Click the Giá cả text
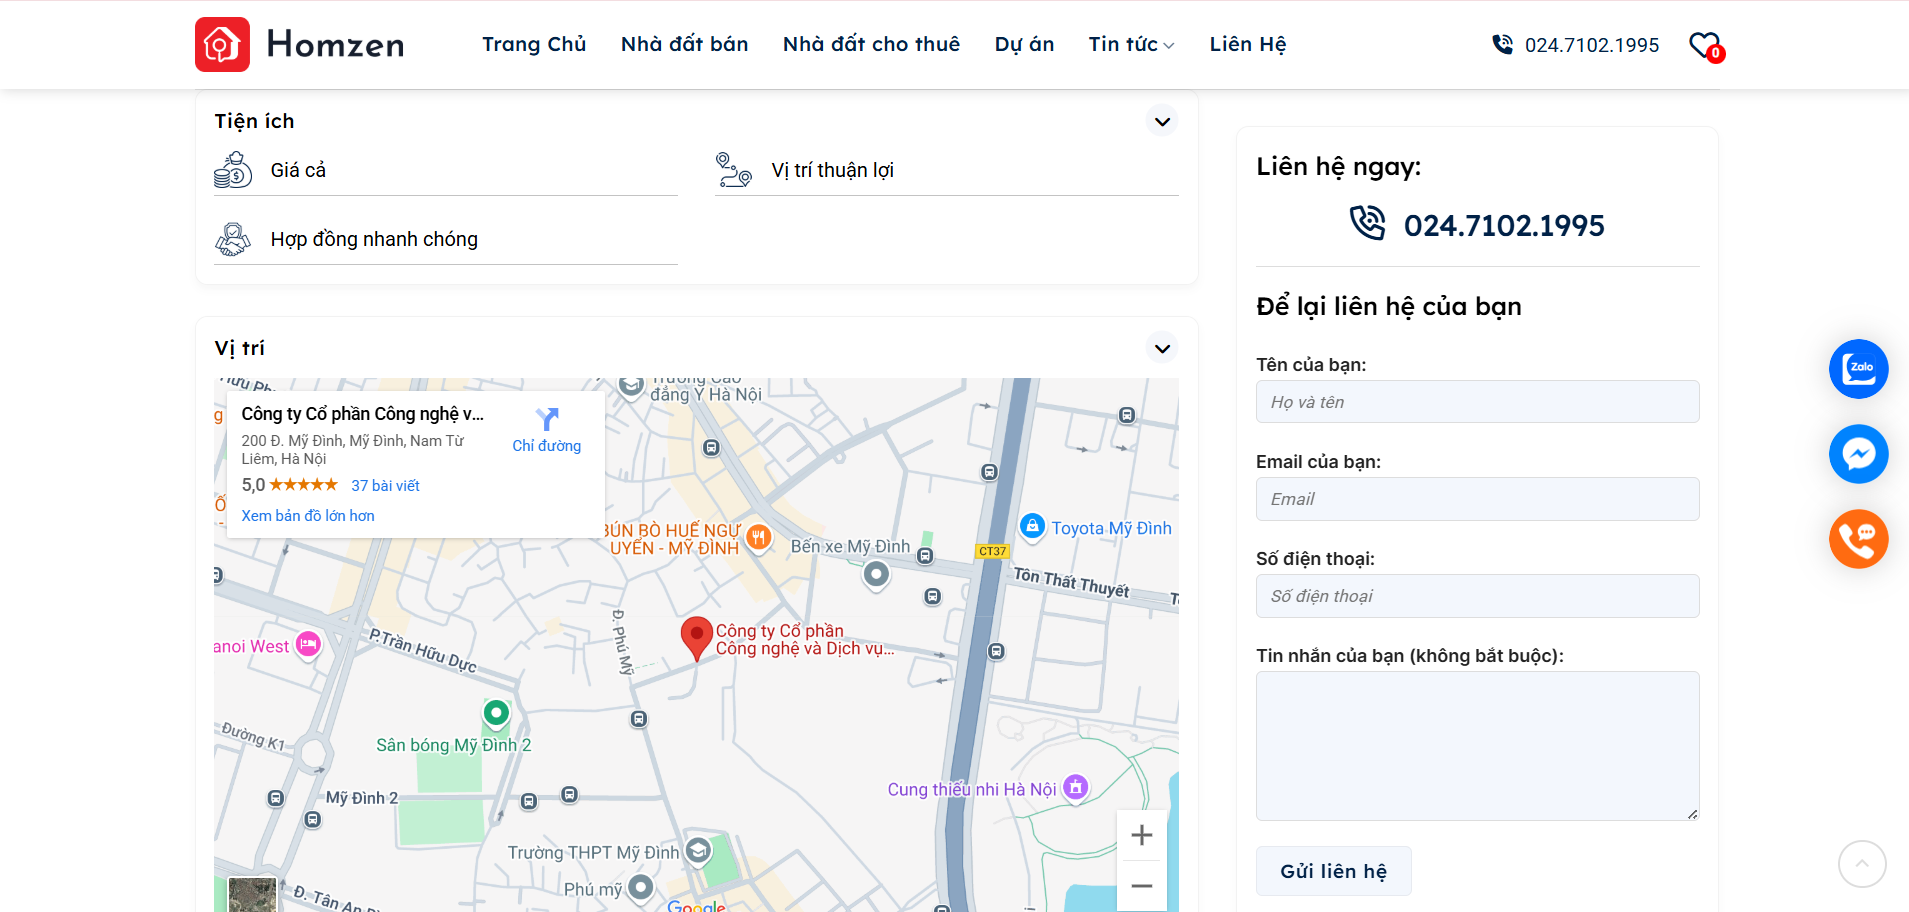This screenshot has height=912, width=1909. coord(298,170)
